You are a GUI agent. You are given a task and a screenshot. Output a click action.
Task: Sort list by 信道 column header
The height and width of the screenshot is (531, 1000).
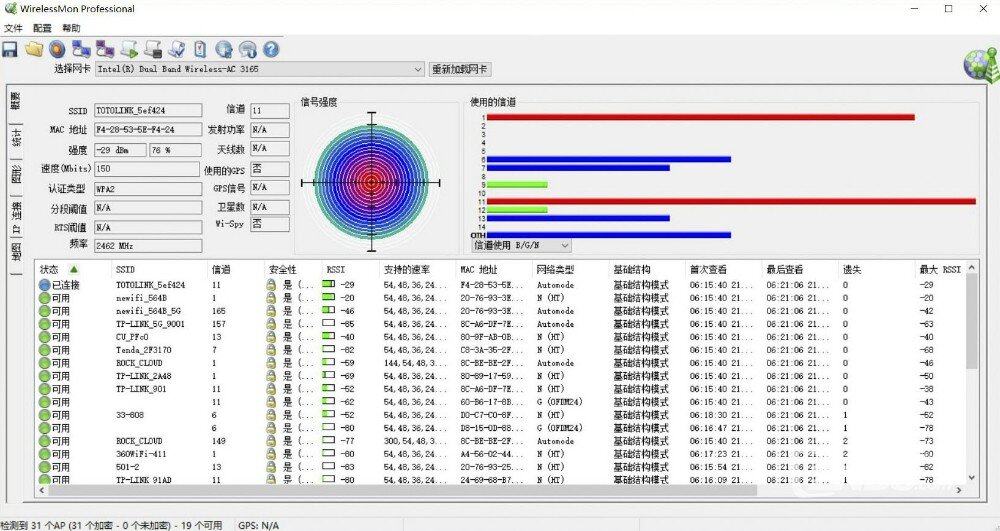point(236,270)
